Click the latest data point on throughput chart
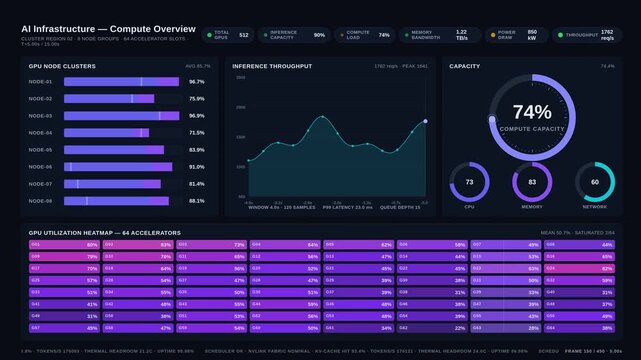Viewport: 641px width, 360px height. 426,121
